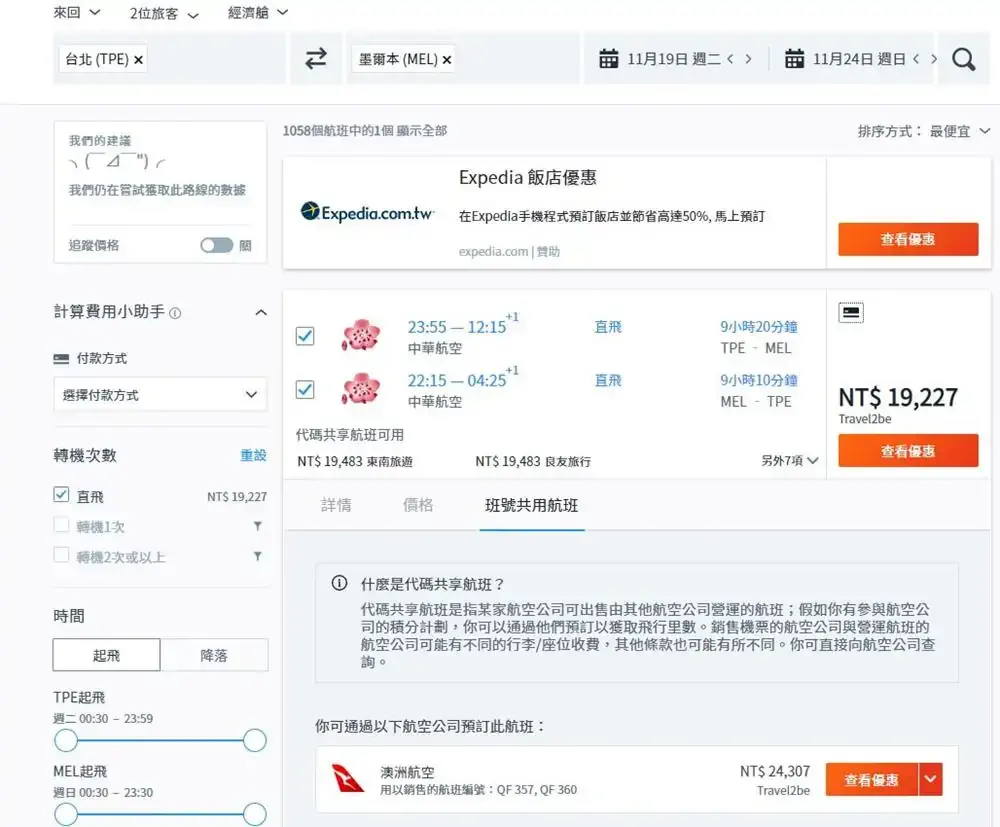
Task: Select the 班號共用航班 tab
Action: 531,506
